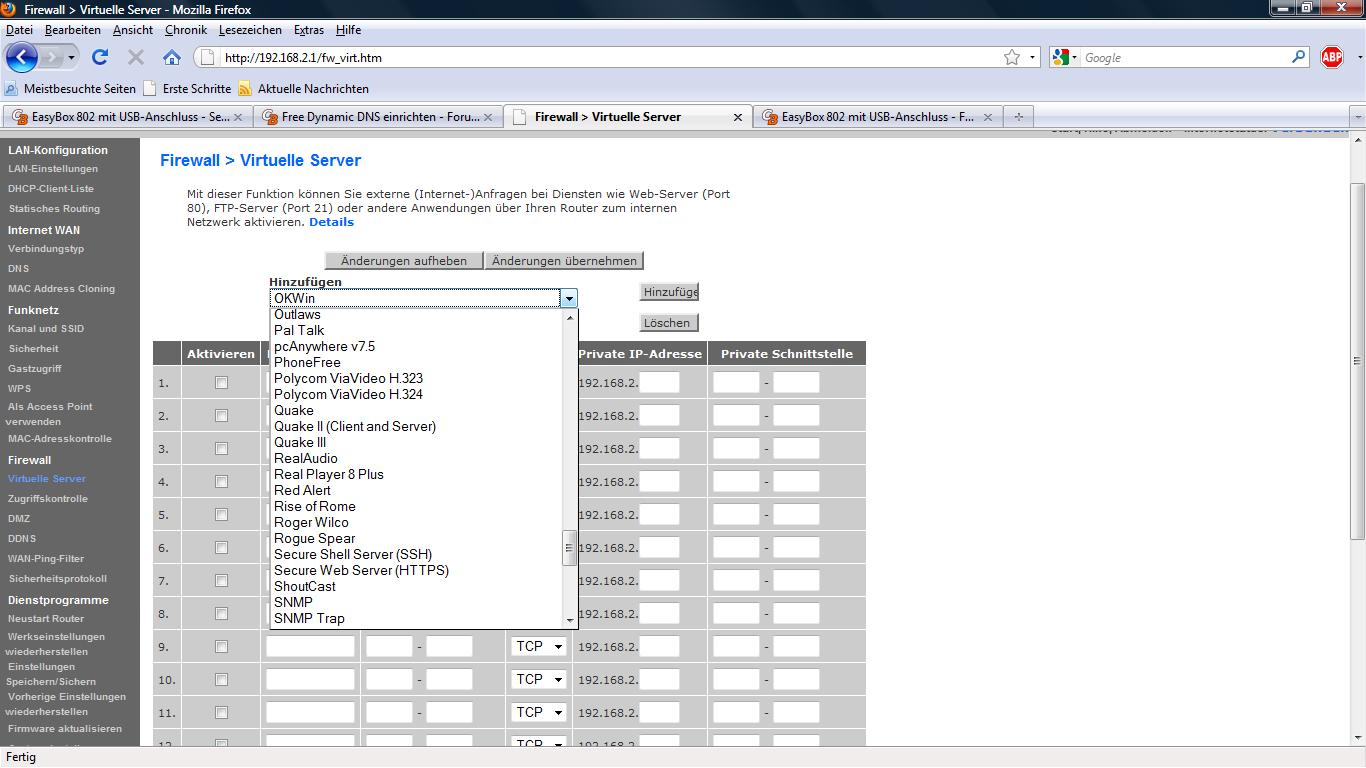Collapse the OKWin Hinzufügen dropdown
The width and height of the screenshot is (1366, 768).
(x=568, y=298)
